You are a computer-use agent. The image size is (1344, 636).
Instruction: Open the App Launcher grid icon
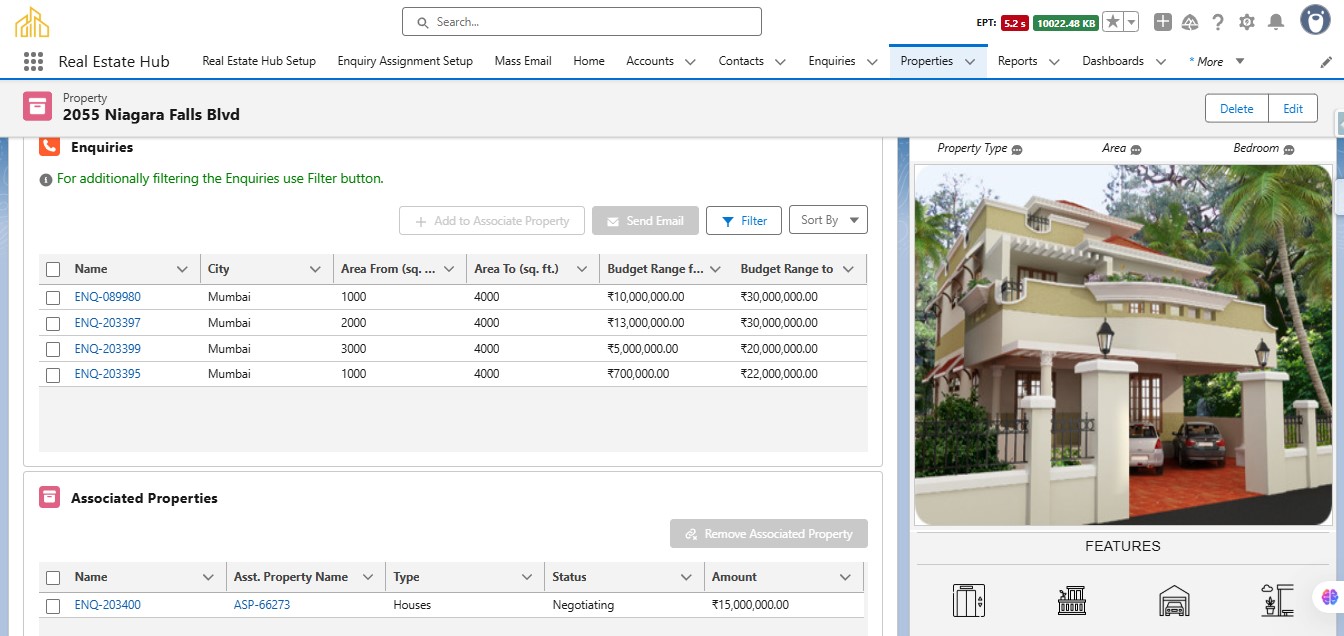pos(33,61)
